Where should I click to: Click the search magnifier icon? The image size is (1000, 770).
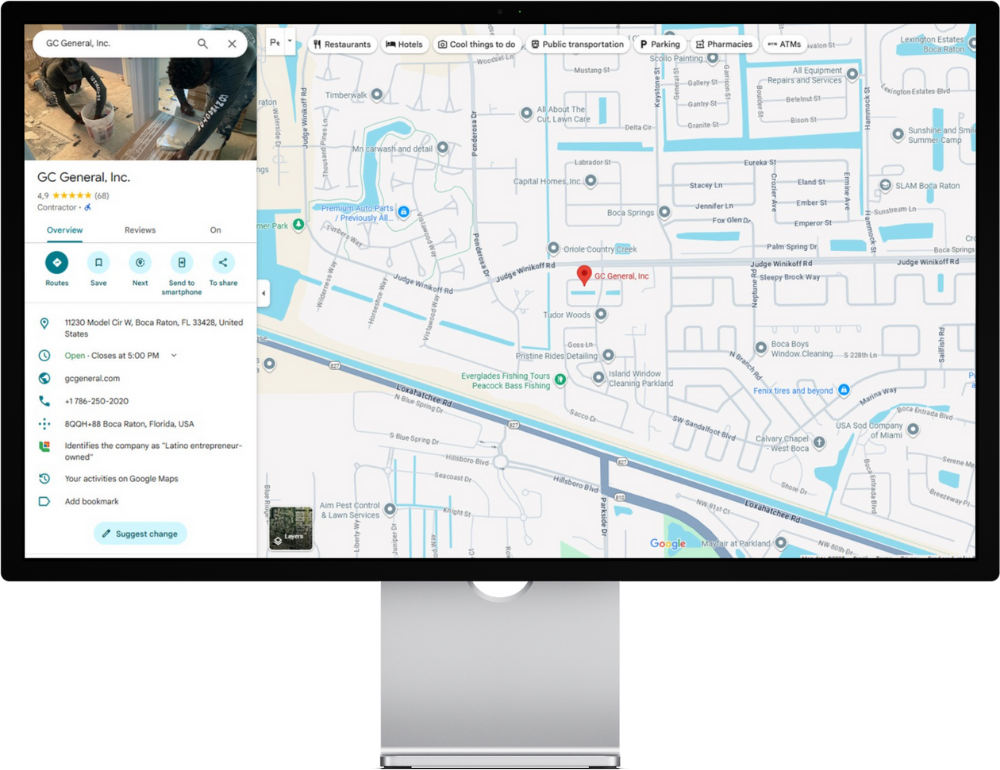pos(202,43)
